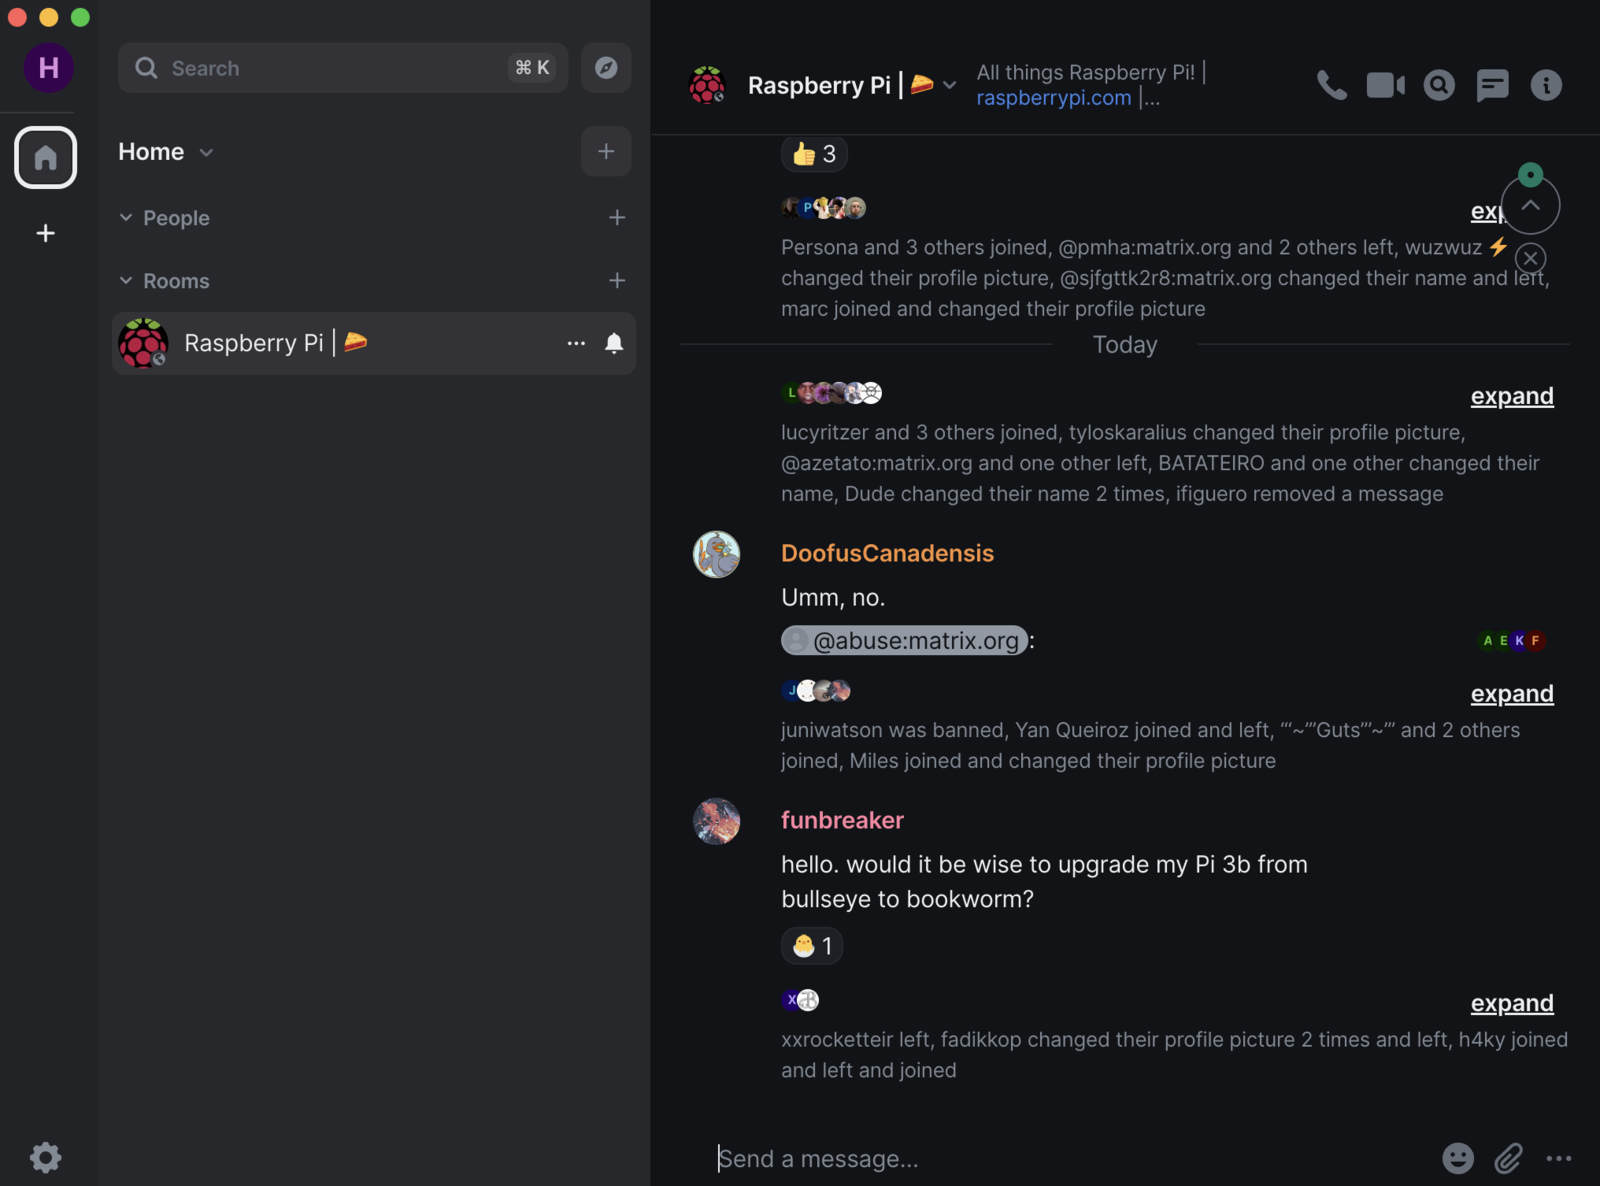
Task: Open the raspberrypi.com link in the topic
Action: 1053,98
